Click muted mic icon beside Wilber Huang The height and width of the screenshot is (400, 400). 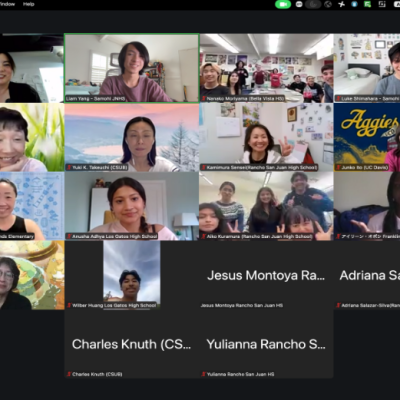pos(69,305)
